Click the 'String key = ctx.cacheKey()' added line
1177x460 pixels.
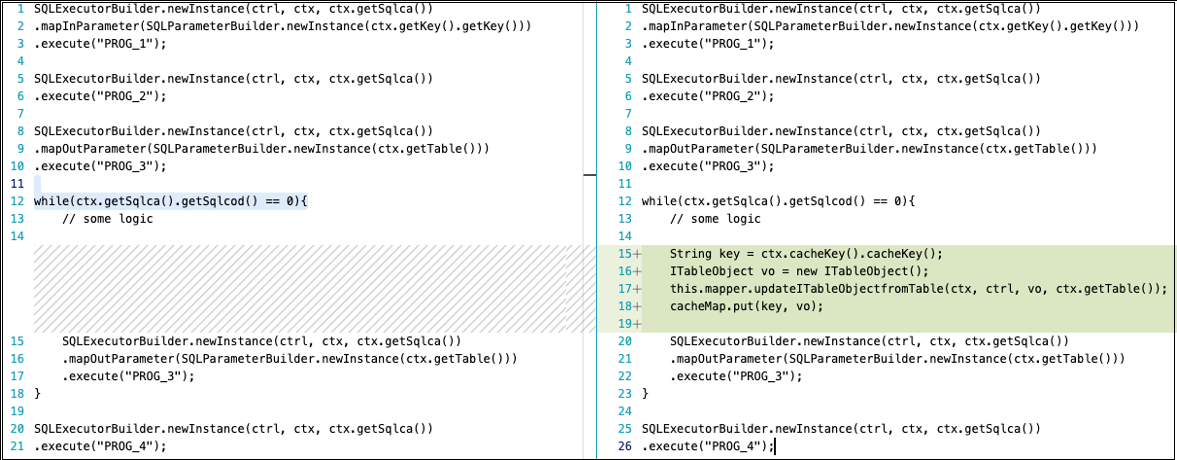click(806, 254)
